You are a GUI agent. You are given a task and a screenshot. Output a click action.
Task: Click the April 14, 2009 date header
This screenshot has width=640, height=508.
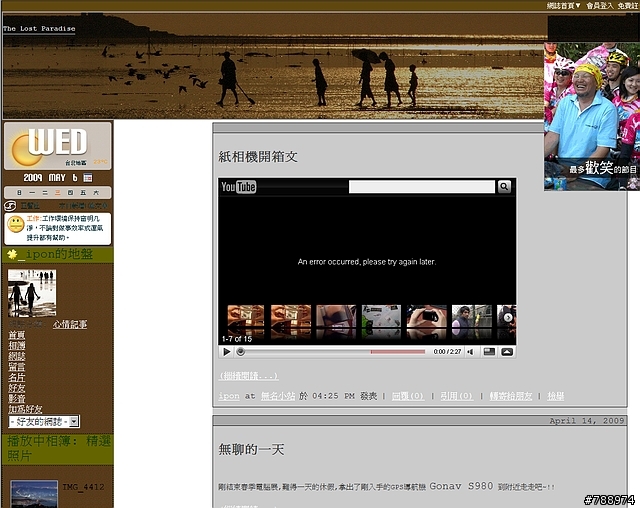click(587, 421)
